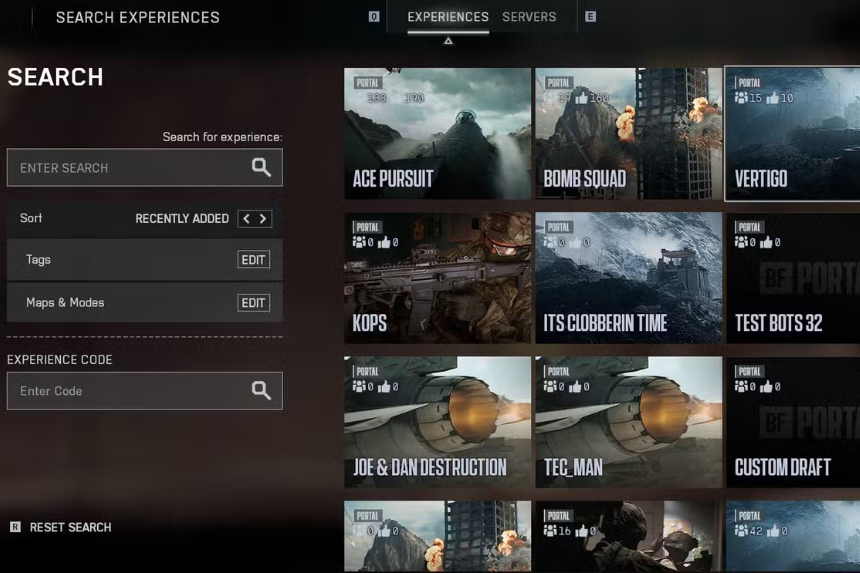860x573 pixels.
Task: Click the R key icon beside Reset Search
Action: (x=15, y=527)
